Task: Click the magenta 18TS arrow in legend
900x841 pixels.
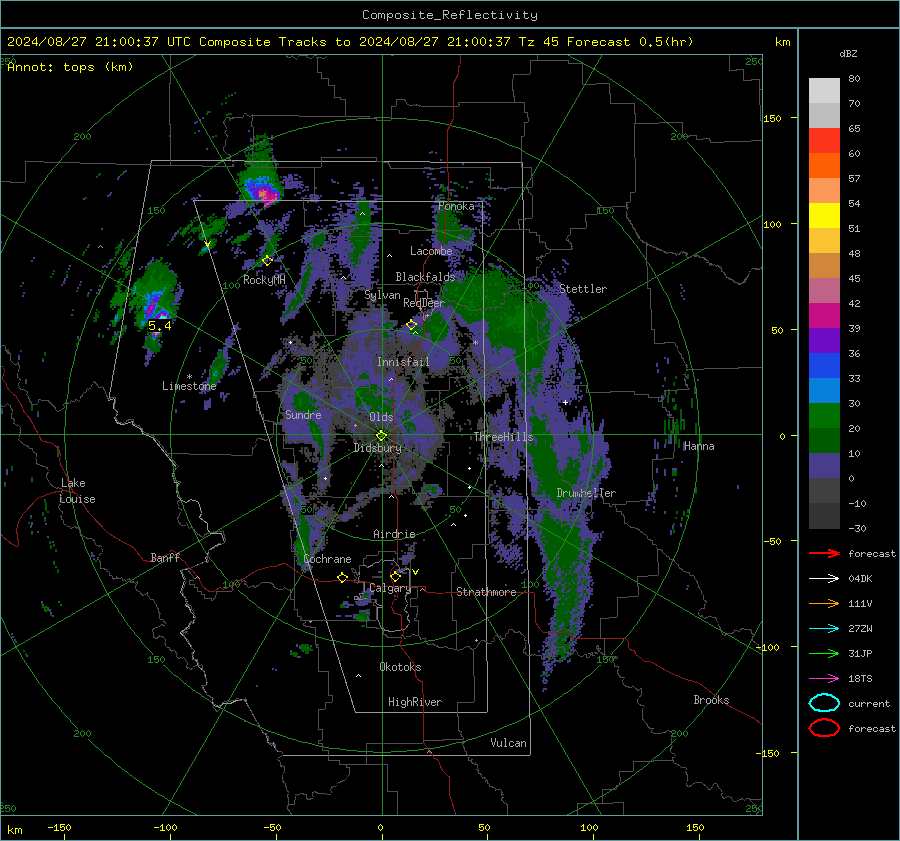Action: tap(824, 678)
